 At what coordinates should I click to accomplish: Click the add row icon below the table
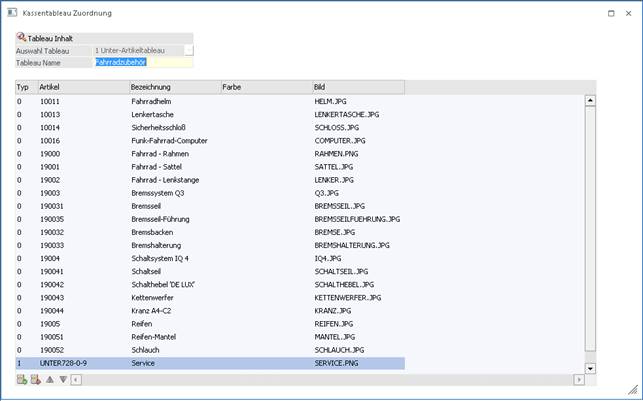click(x=21, y=379)
